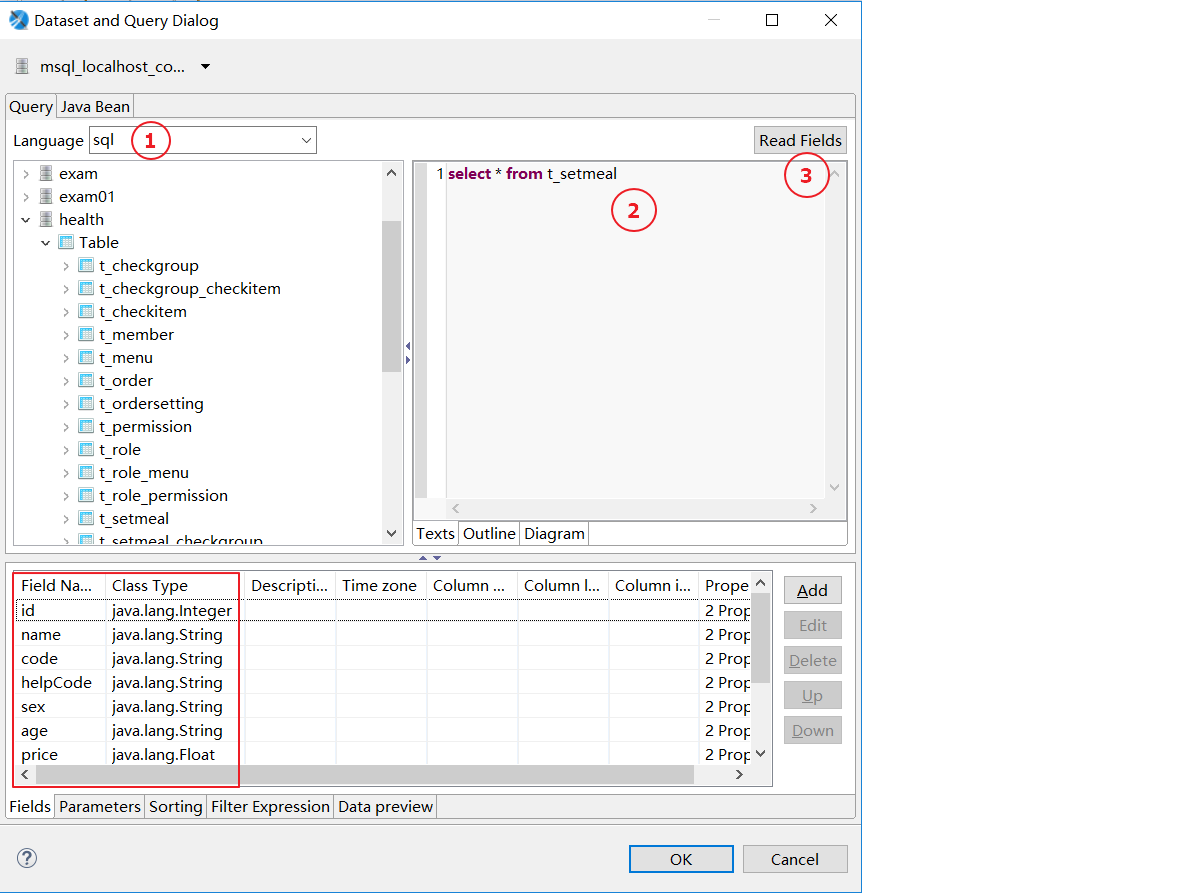This screenshot has height=893, width=1178.
Task: Confirm with the OK button
Action: (x=681, y=859)
